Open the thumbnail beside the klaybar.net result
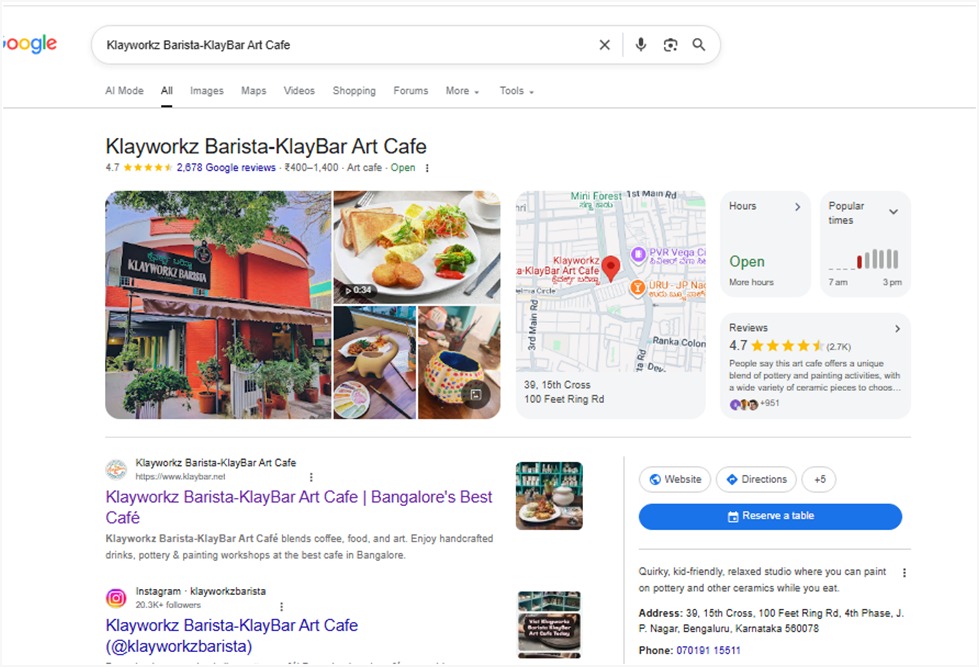Viewport: 979px width, 667px height. coord(549,496)
